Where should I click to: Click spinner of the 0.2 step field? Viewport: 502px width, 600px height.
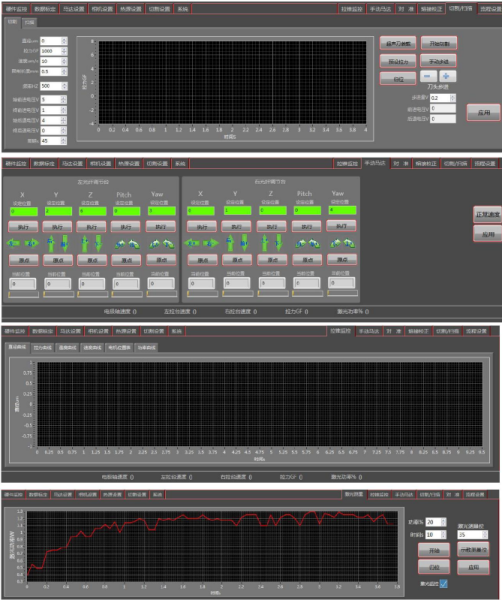[x=453, y=98]
